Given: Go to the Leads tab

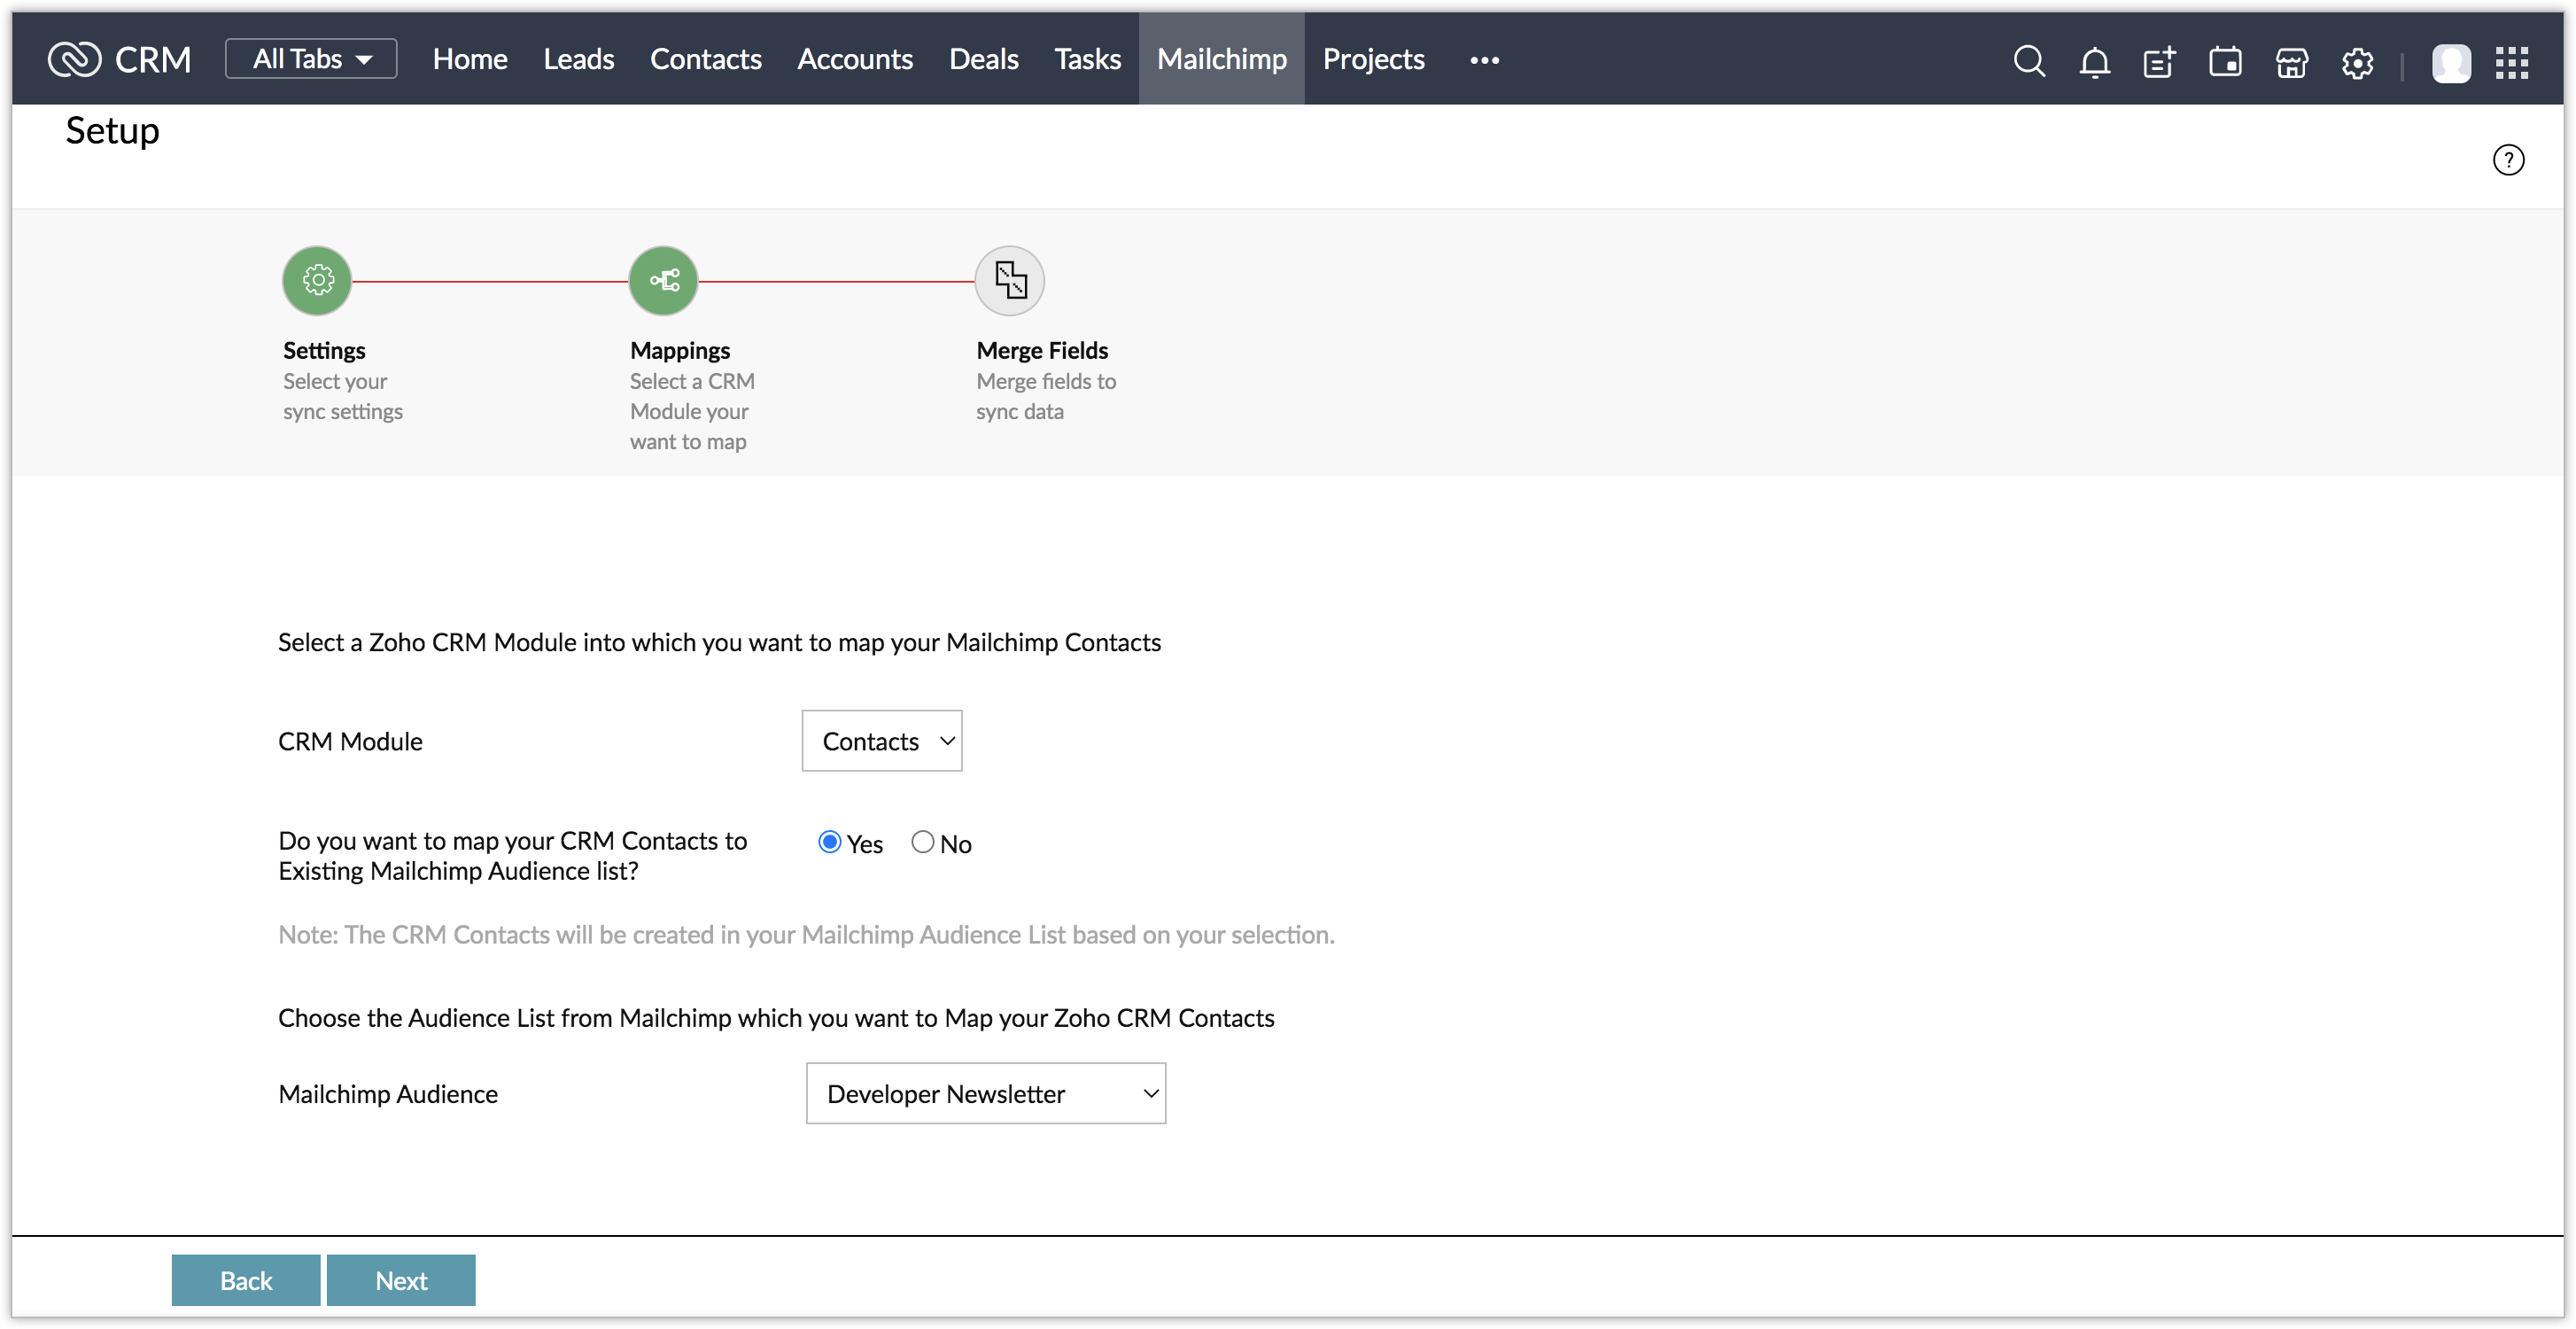Looking at the screenshot, I should pos(578,59).
